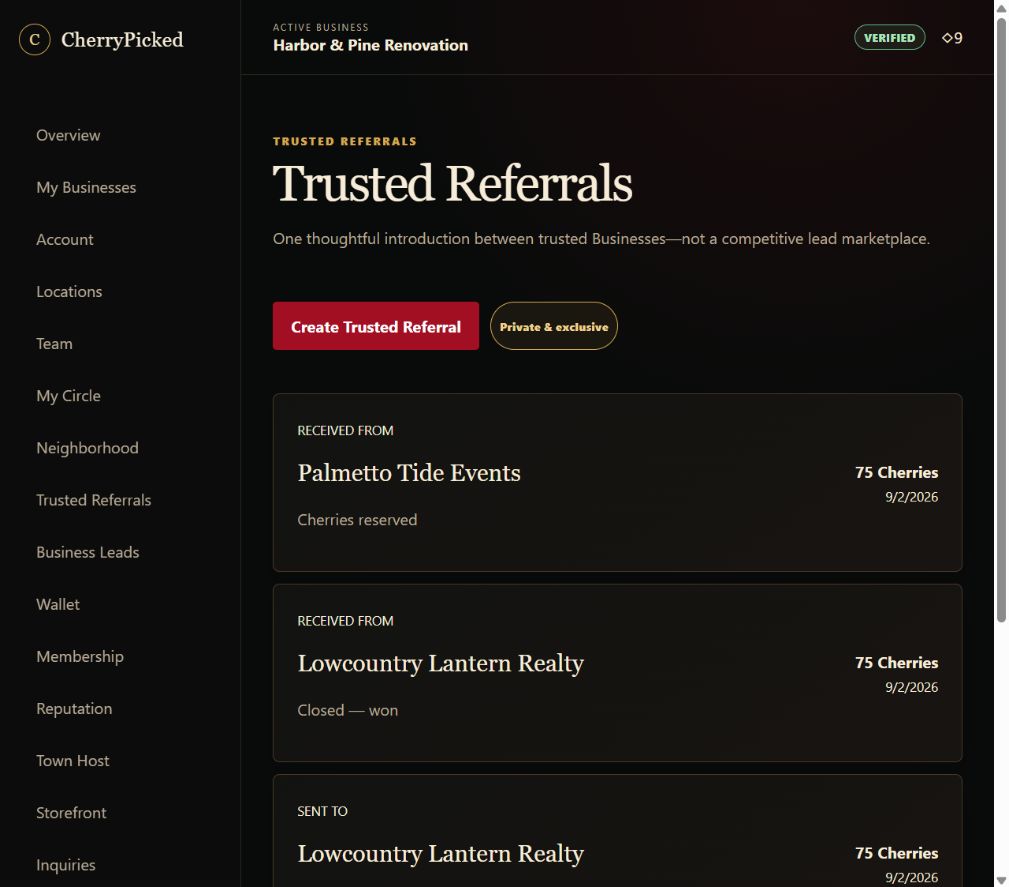Click the CherryPicked brand name
The image size is (1009, 887).
coord(122,39)
